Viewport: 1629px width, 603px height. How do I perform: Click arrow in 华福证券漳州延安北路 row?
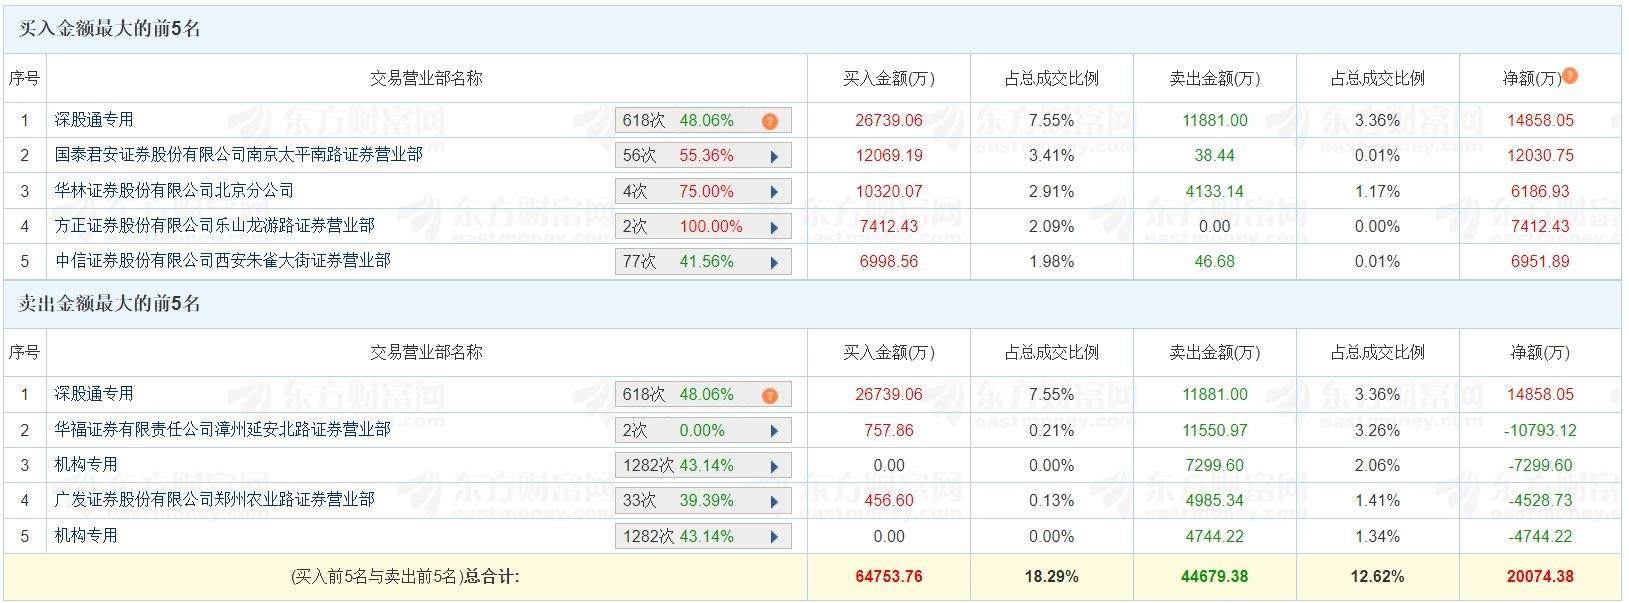(774, 431)
